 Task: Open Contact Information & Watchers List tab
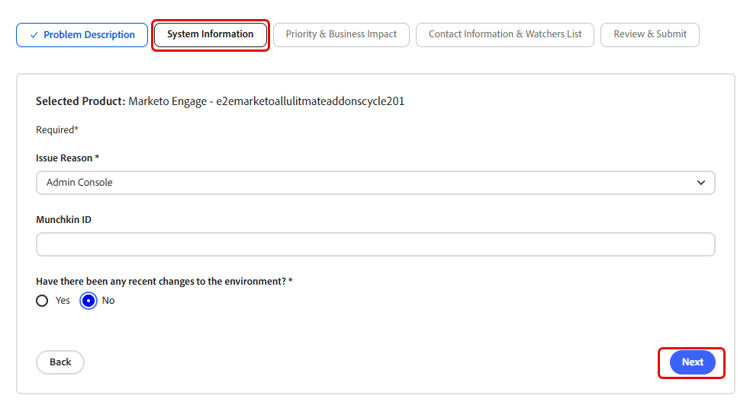click(505, 34)
